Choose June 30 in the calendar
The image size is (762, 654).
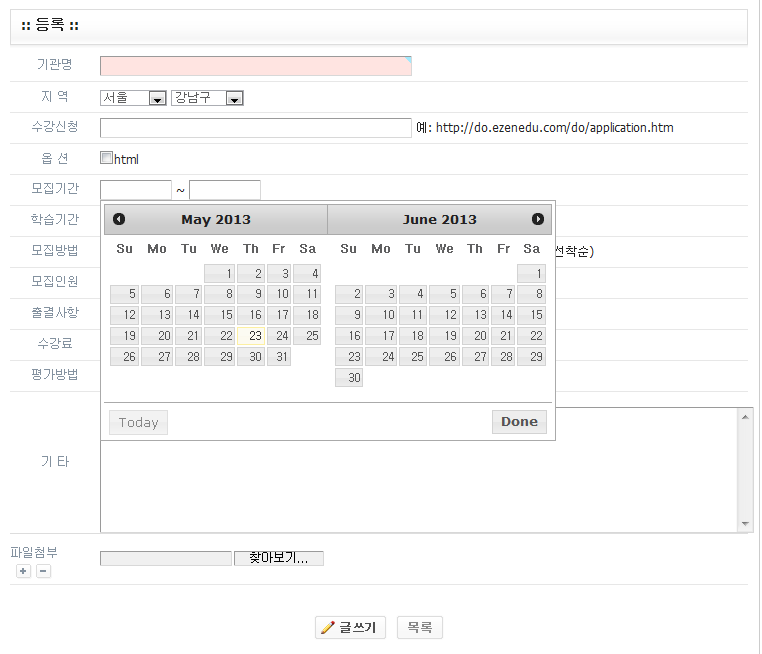pos(349,378)
